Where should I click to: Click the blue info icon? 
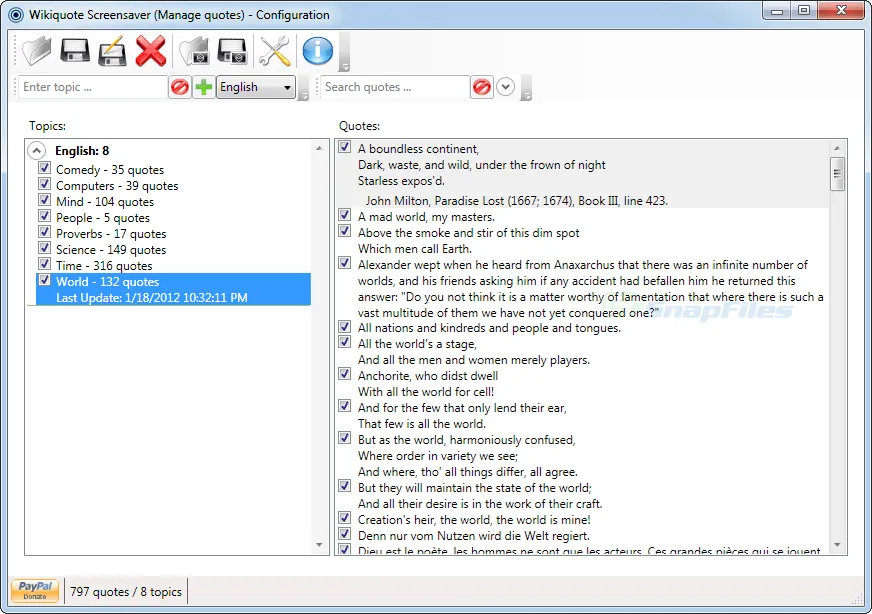pyautogui.click(x=318, y=51)
